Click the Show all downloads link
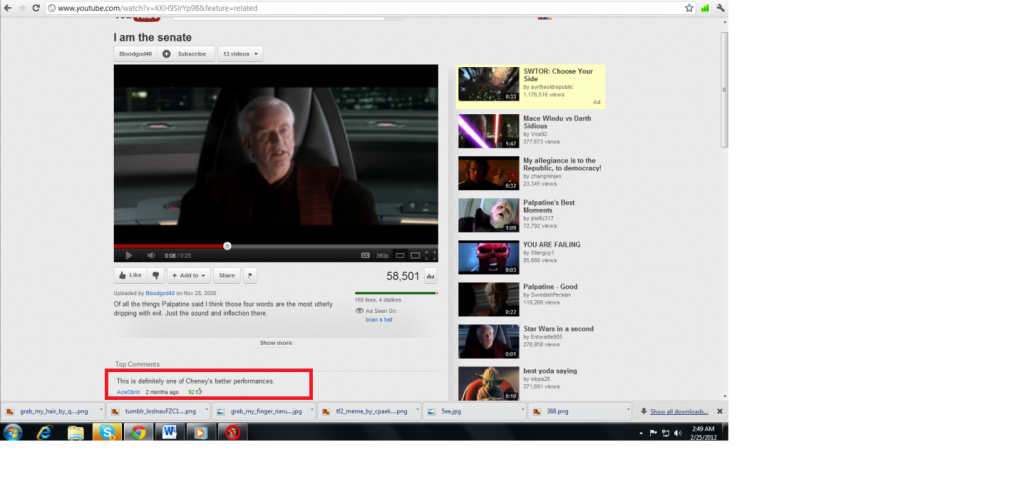This screenshot has width=1022, height=494. [679, 411]
